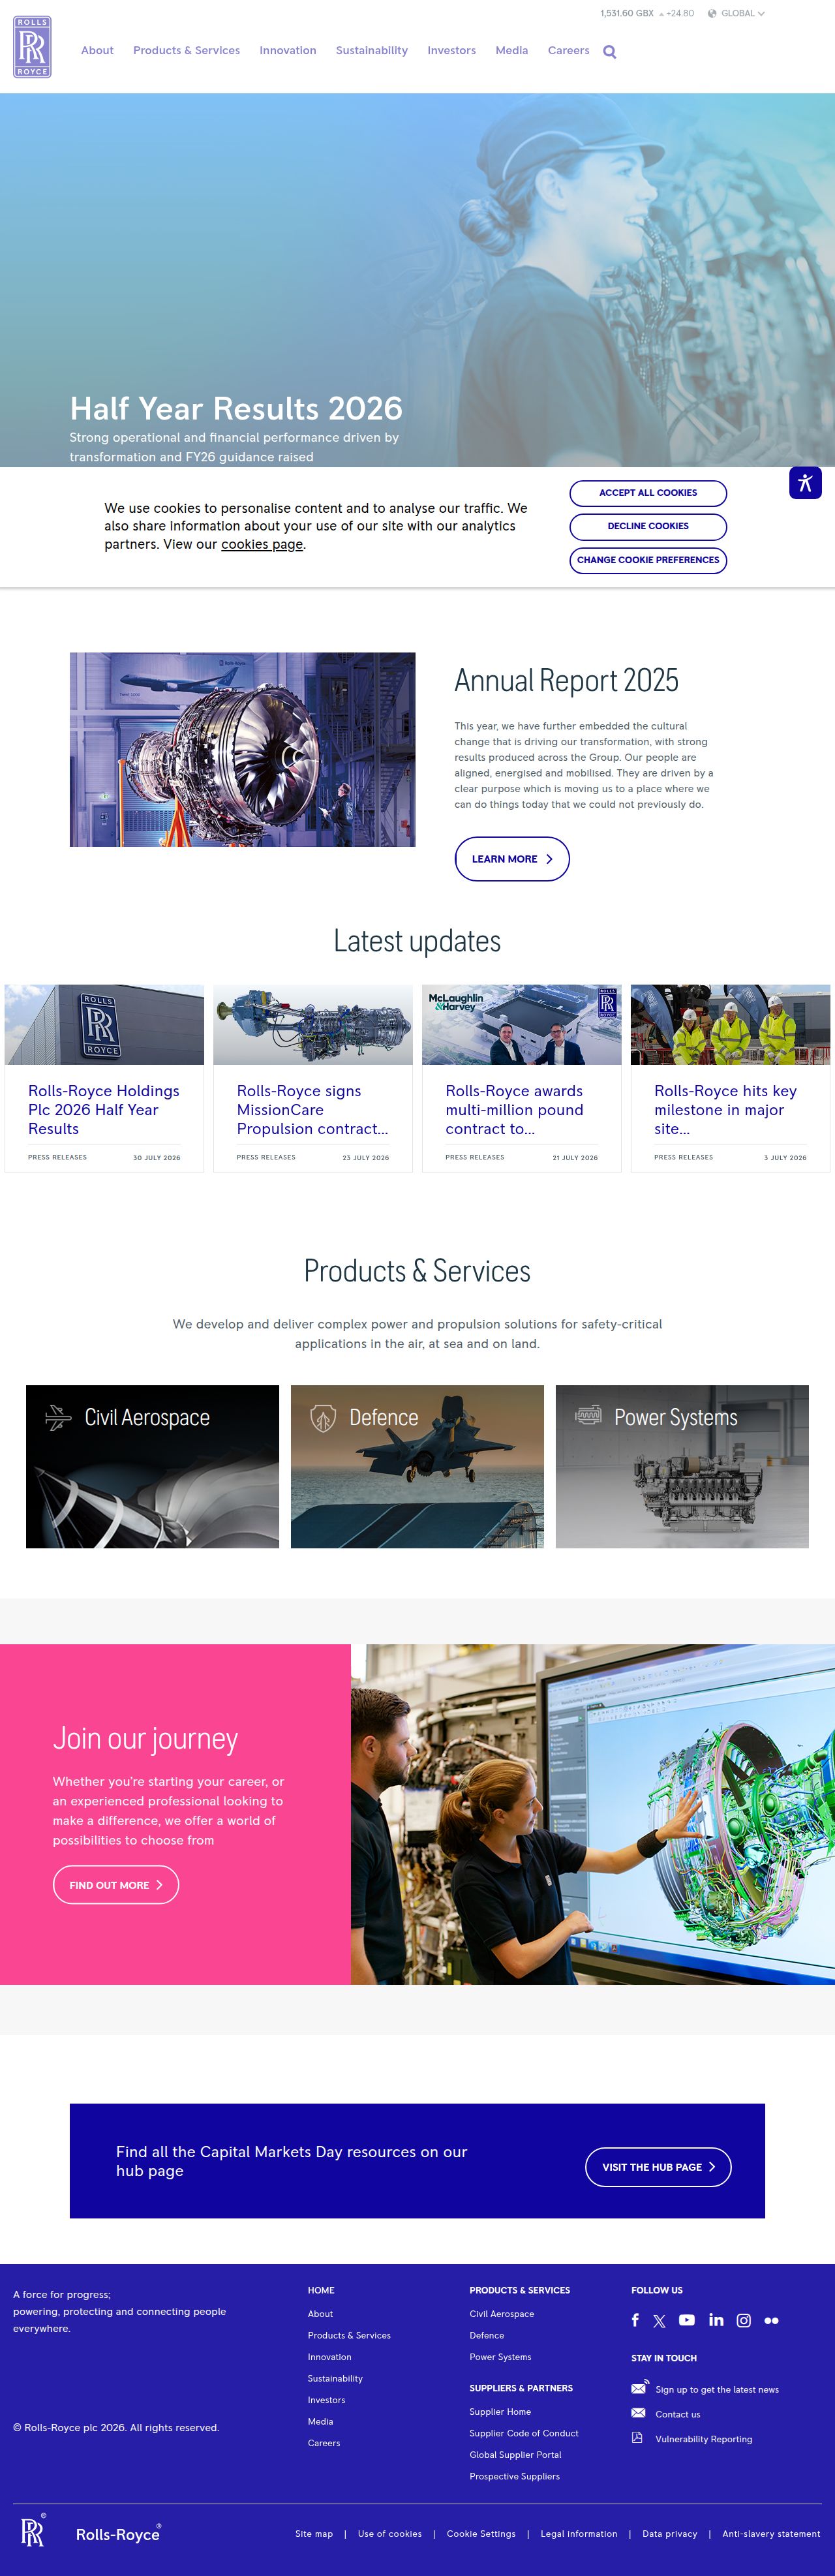Screen dimensions: 835x2576
Task: Open Global Supplier Portal link
Action: pos(515,2455)
